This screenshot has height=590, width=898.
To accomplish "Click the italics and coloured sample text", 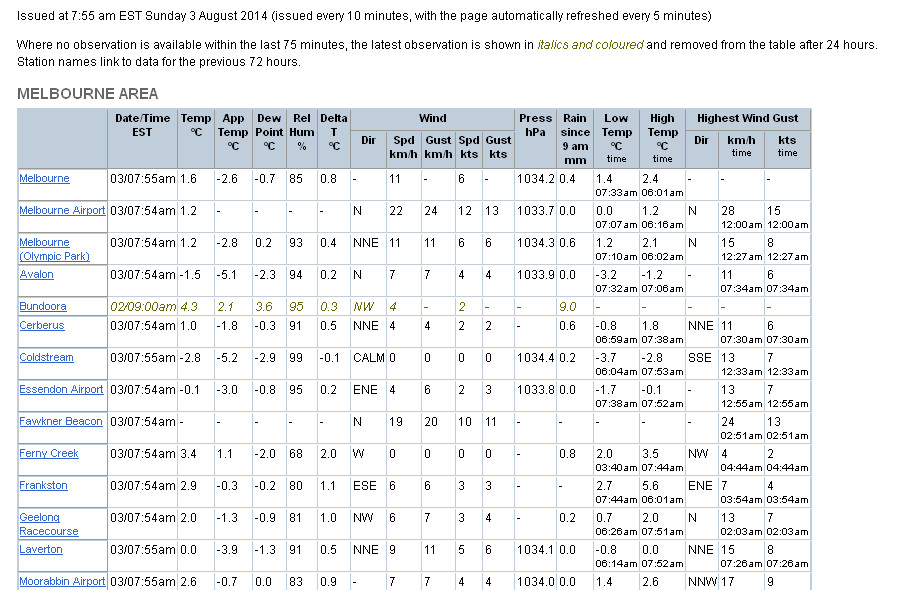I will [590, 45].
